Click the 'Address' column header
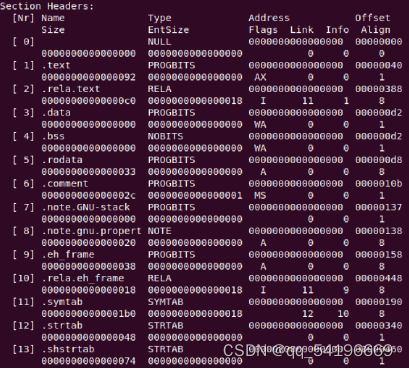Viewport: 409px width, 369px height. coord(269,18)
